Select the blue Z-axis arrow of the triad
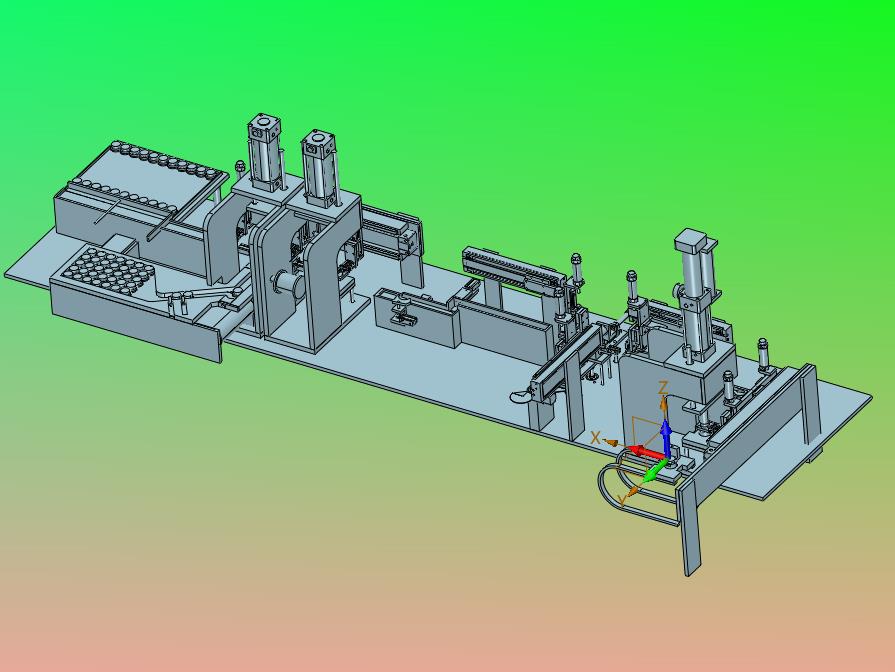The image size is (895, 672). click(666, 438)
